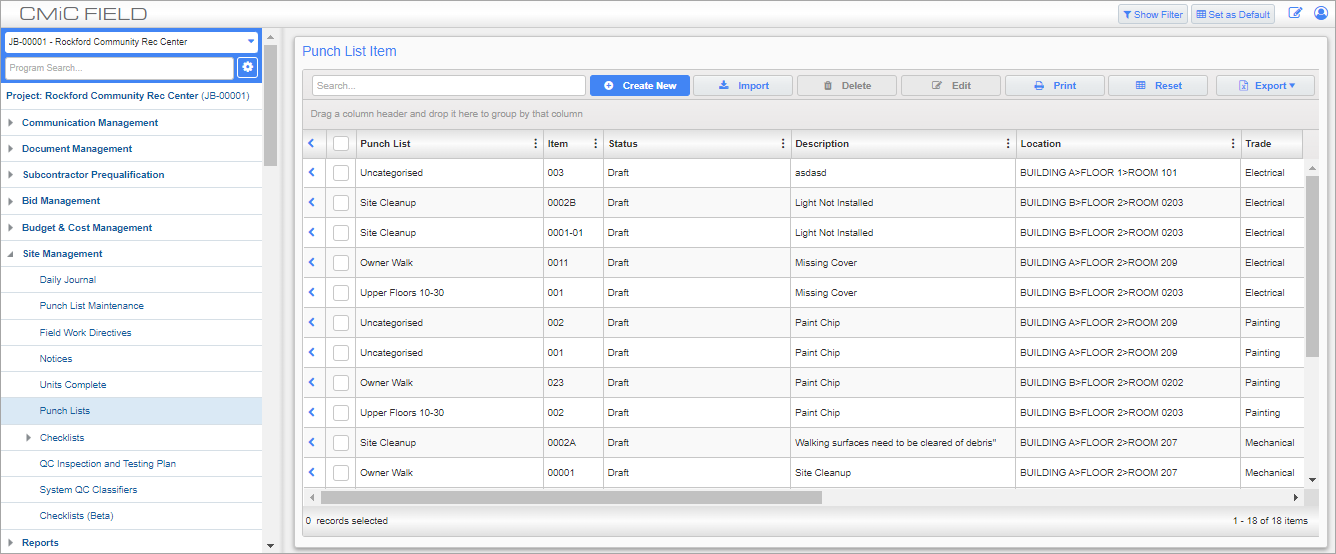Open Punch List column options menu
1336x554 pixels.
(x=535, y=144)
